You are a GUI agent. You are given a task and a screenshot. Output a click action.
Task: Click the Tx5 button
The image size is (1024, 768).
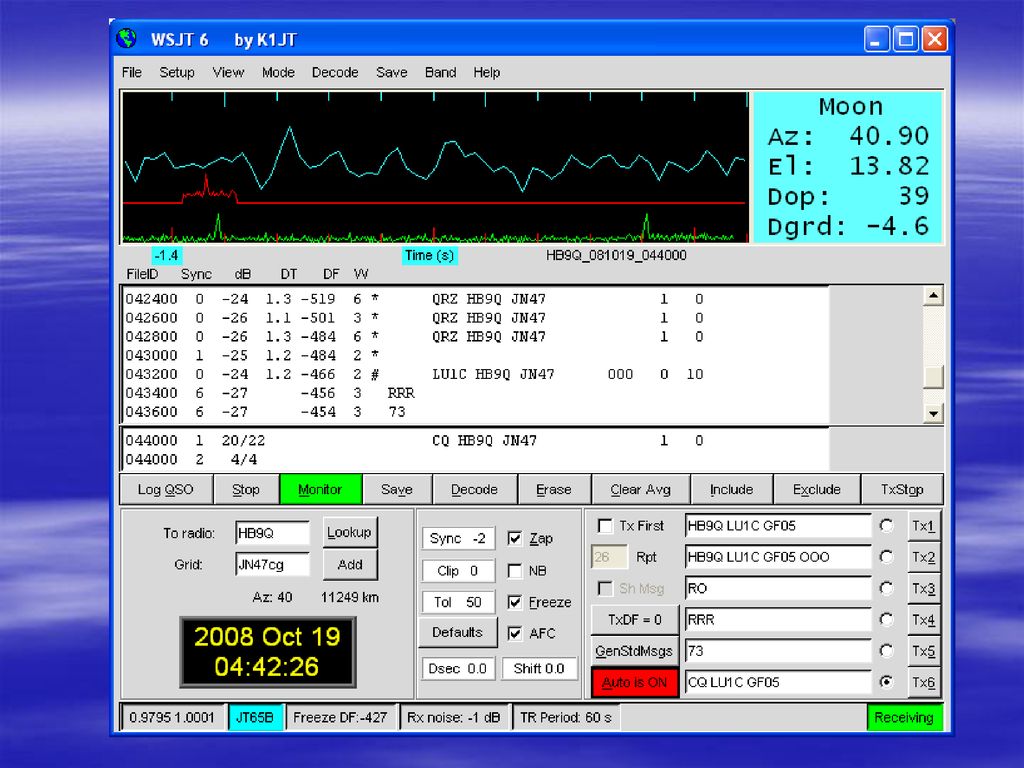pos(923,651)
